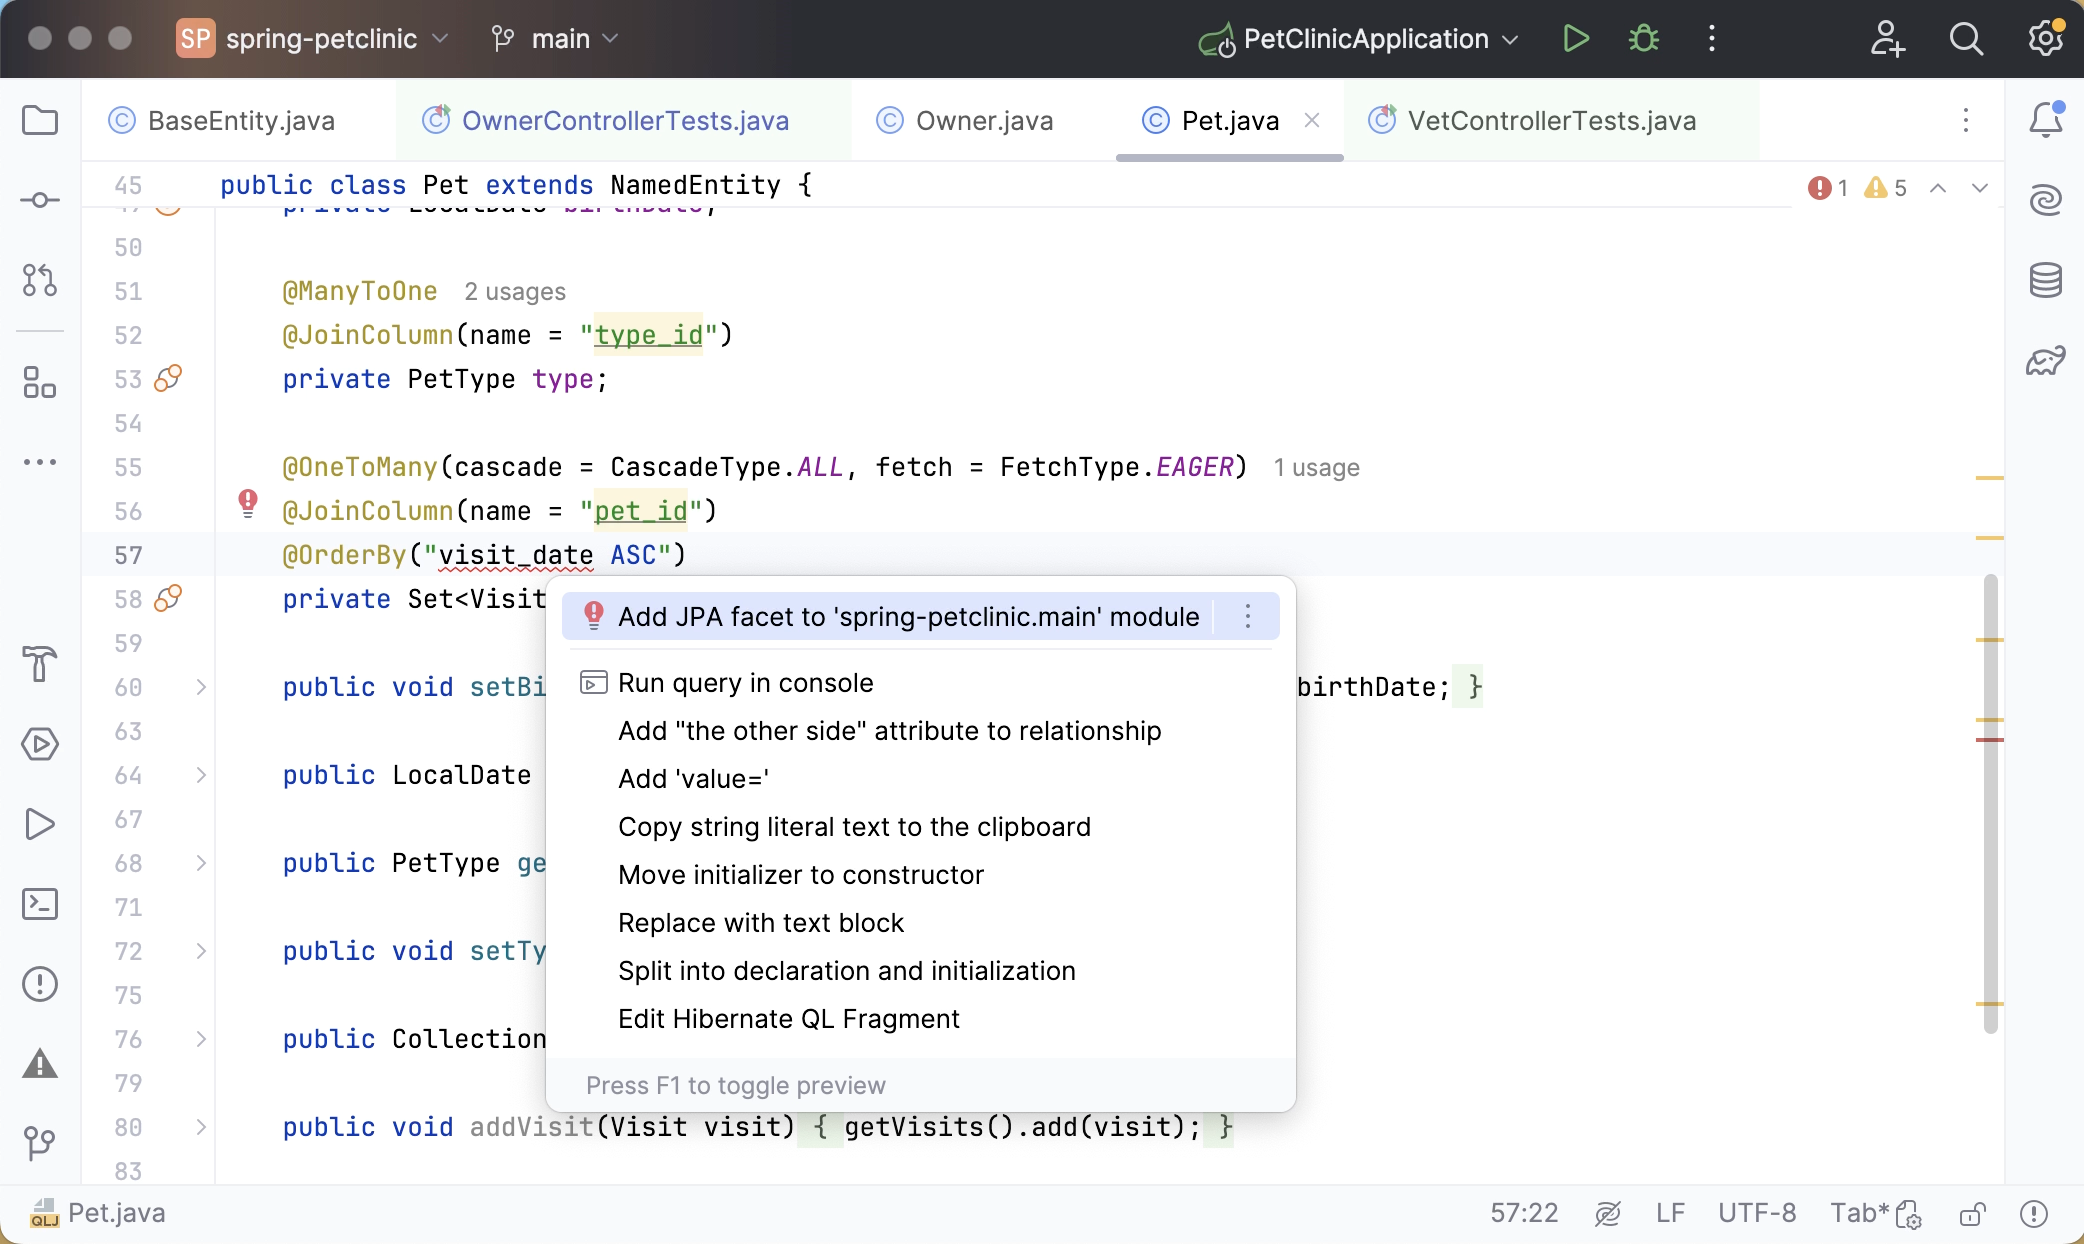Image resolution: width=2084 pixels, height=1244 pixels.
Task: Run PetClinicApplication with the green play icon
Action: pos(1575,38)
